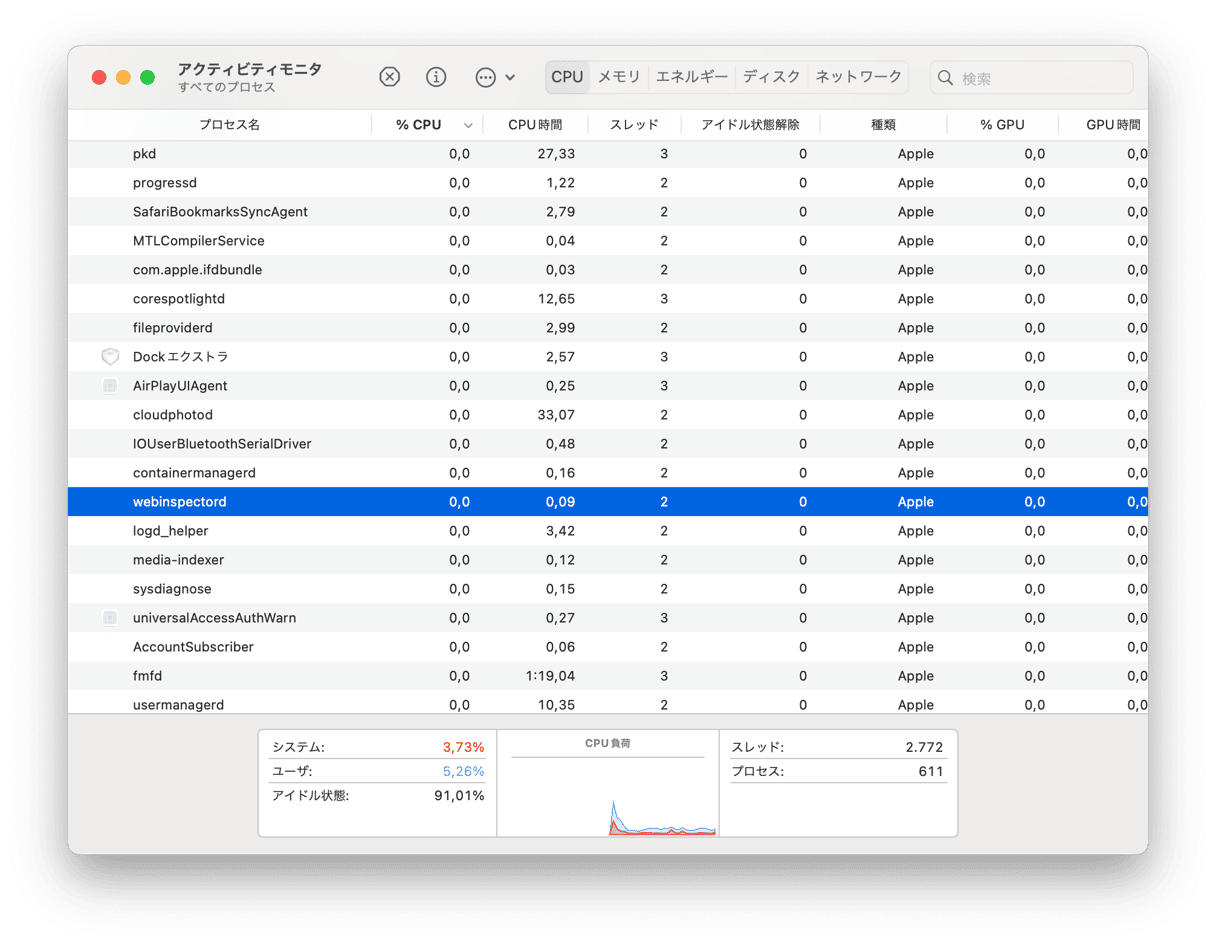Sort by スレッド column header
Screen dimensions: 1216x944
(634, 125)
